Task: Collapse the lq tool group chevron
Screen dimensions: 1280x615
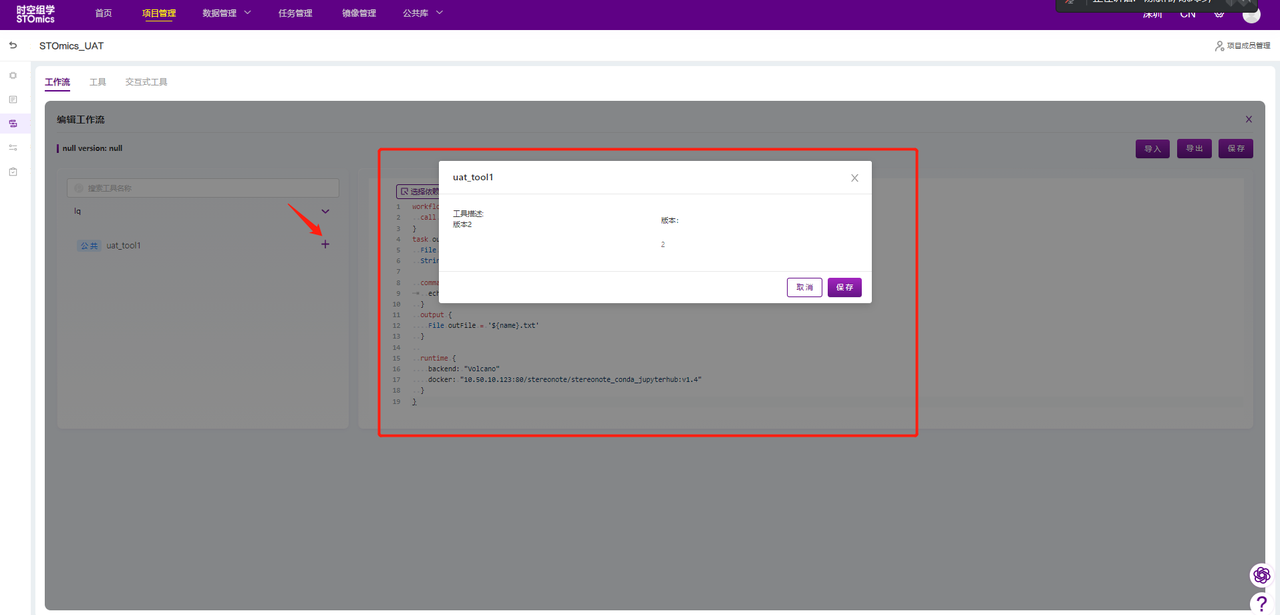Action: click(x=325, y=212)
